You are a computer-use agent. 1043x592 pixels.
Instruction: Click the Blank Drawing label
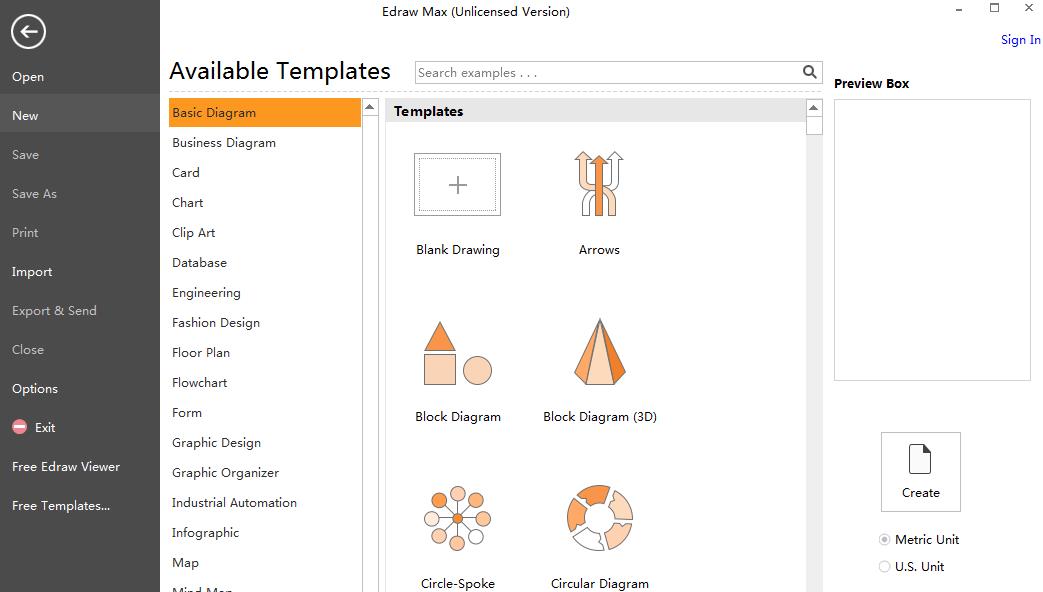(x=458, y=249)
